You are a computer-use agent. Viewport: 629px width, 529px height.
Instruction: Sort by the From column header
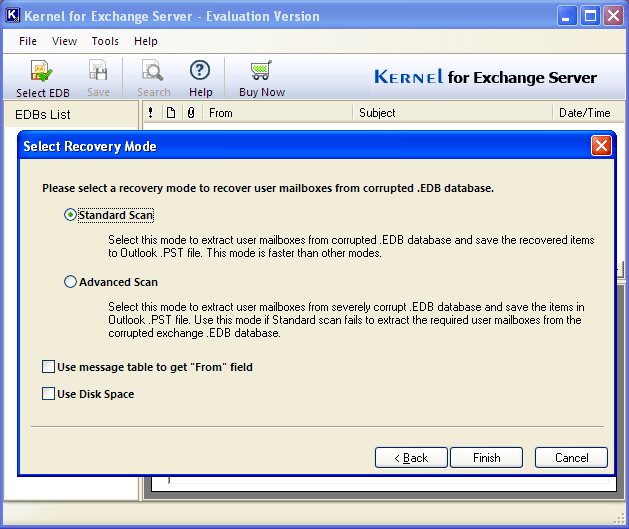pos(278,113)
